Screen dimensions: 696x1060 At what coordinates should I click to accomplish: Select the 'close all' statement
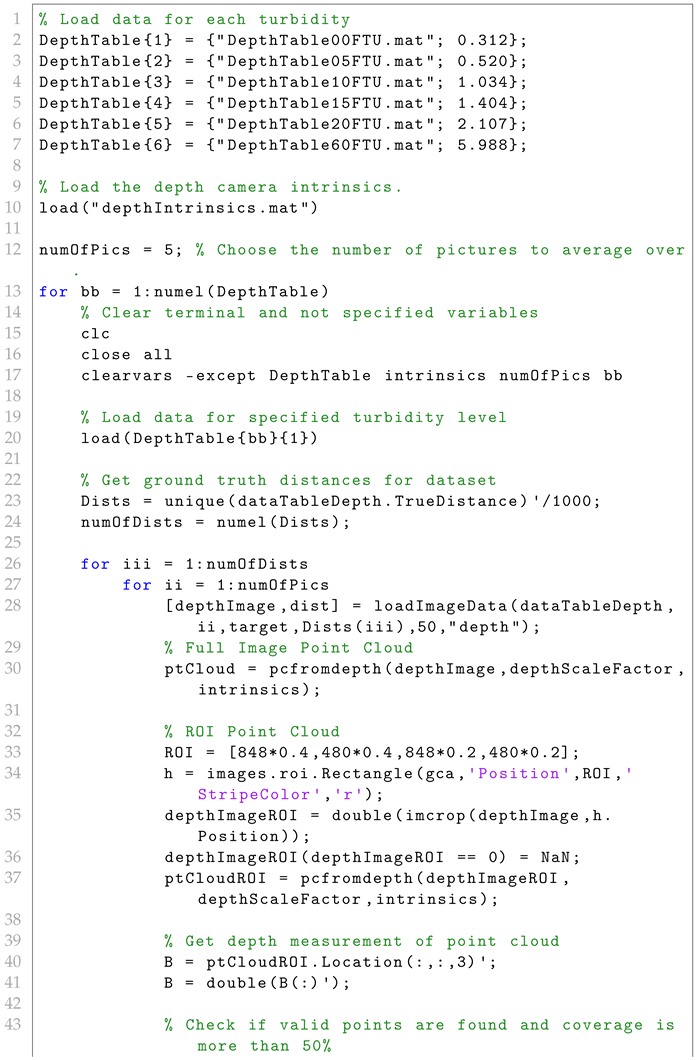[x=127, y=354]
